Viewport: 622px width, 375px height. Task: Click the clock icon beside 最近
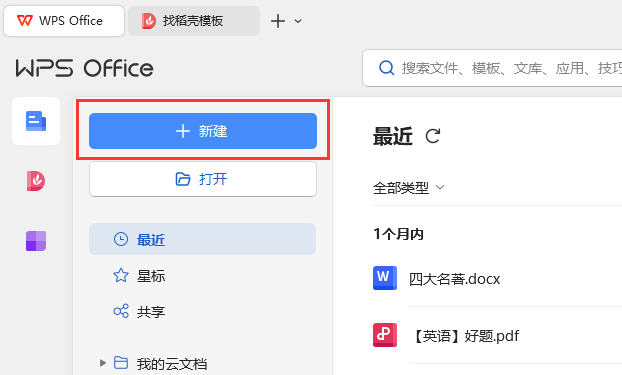coord(121,239)
